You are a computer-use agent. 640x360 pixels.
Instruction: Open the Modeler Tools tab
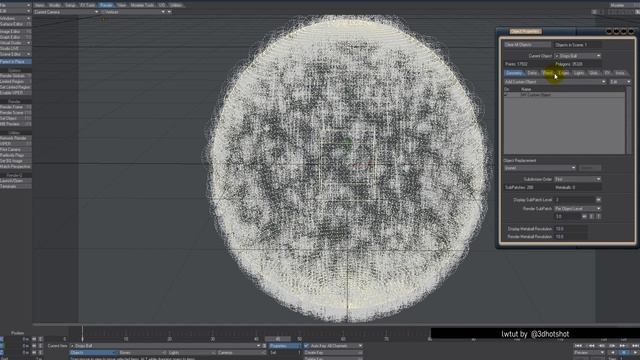[x=142, y=5]
